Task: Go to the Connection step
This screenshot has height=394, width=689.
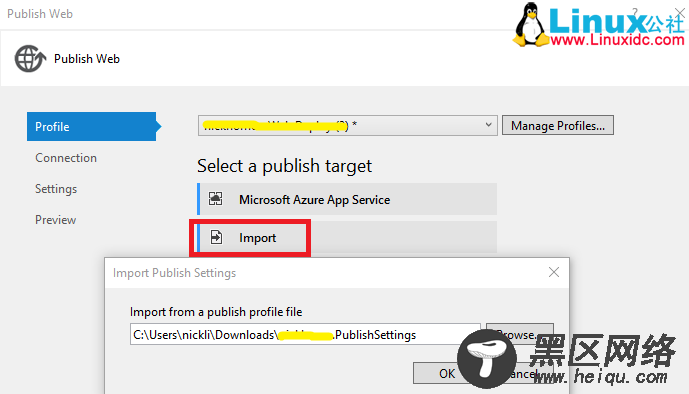Action: point(66,158)
